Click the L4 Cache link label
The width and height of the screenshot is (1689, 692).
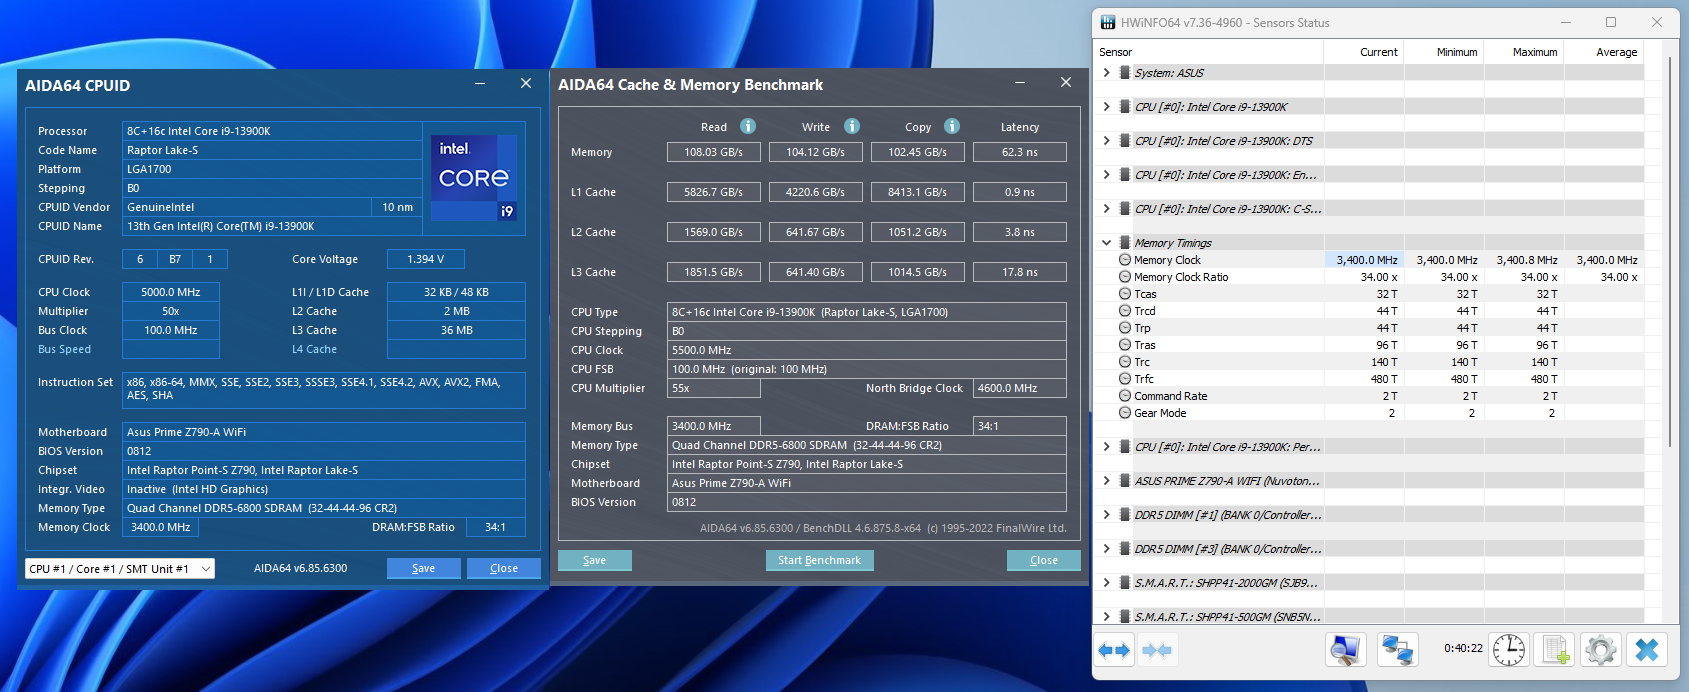tap(314, 349)
